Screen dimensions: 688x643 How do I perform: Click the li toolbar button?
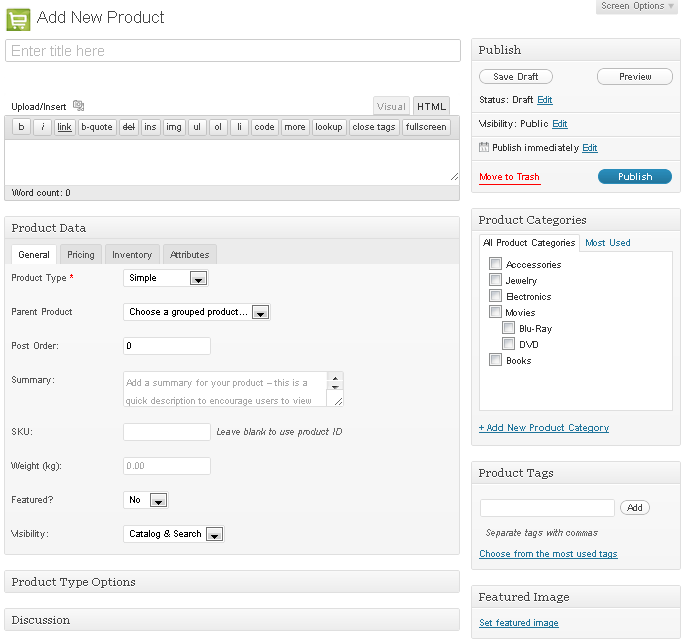(240, 127)
